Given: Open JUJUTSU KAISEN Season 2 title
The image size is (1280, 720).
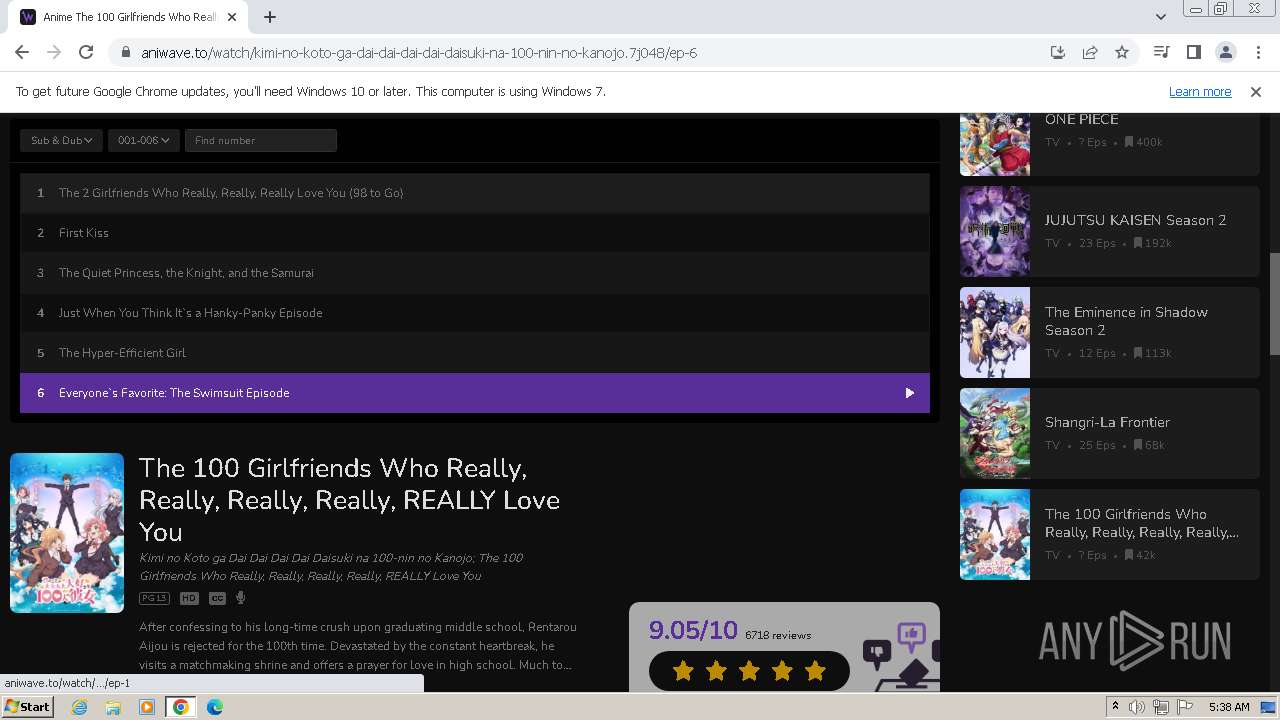Looking at the screenshot, I should (1135, 220).
